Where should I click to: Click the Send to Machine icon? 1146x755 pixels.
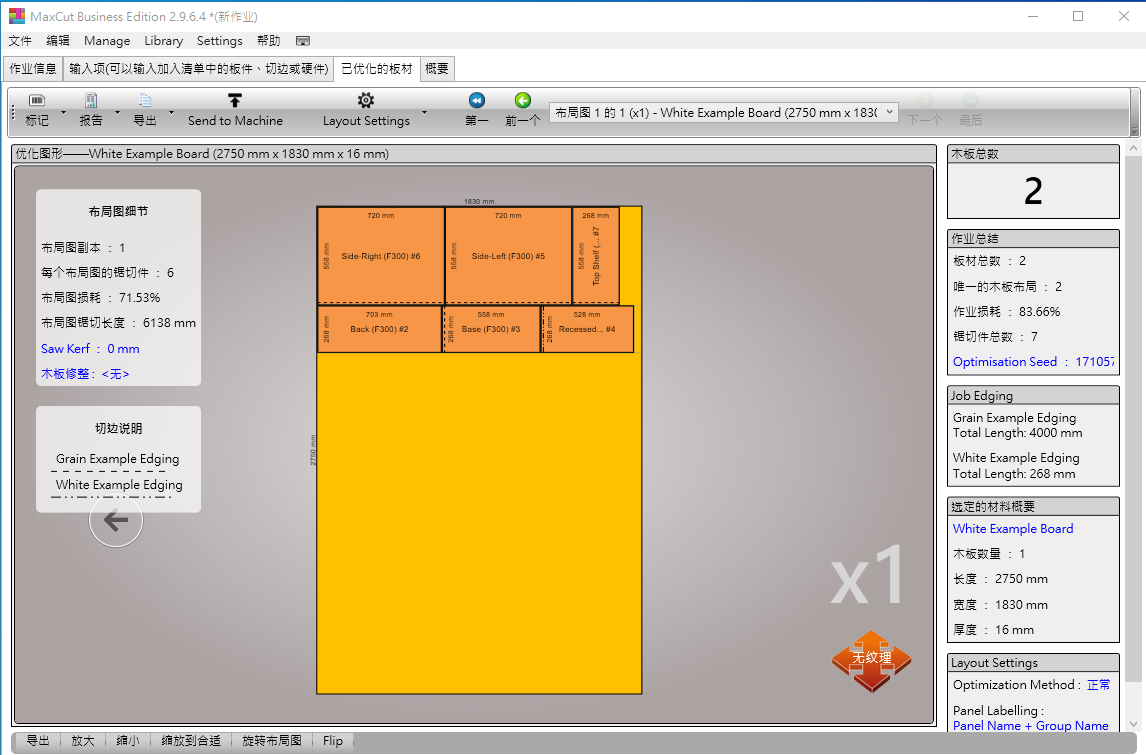[x=235, y=101]
